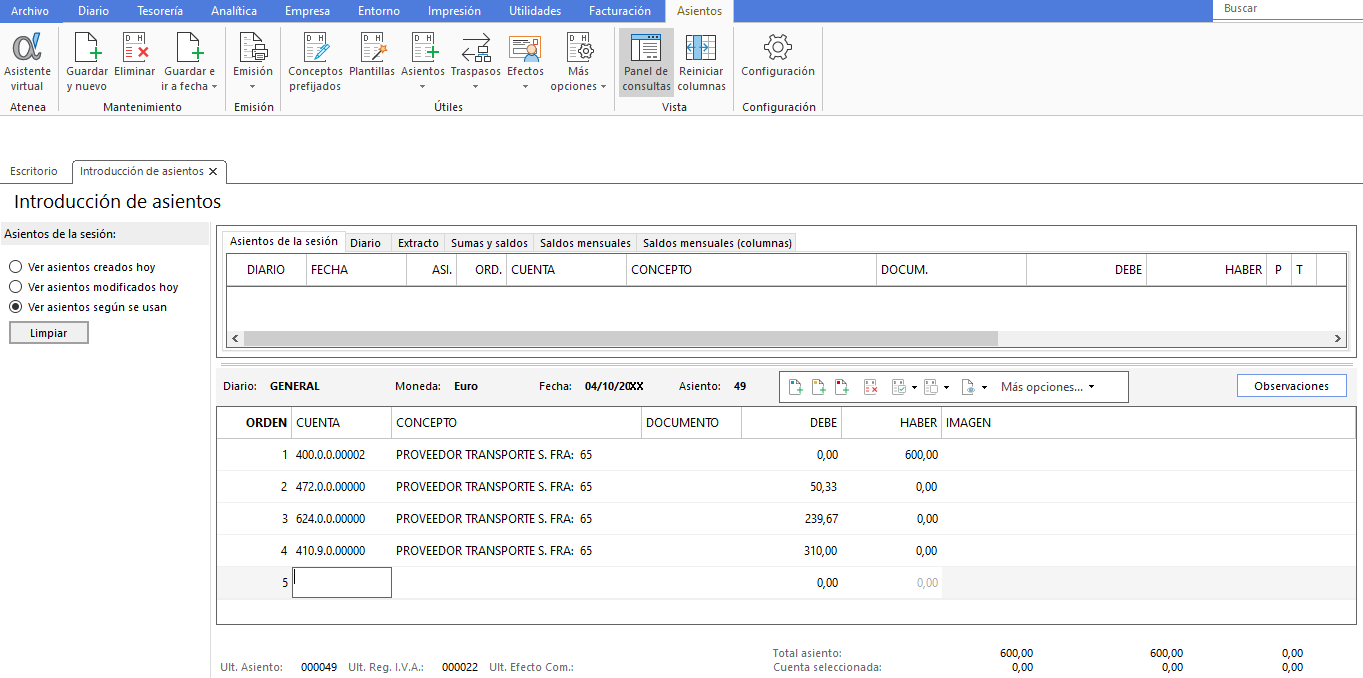Expand the Efectos dropdown arrow

pyautogui.click(x=525, y=87)
